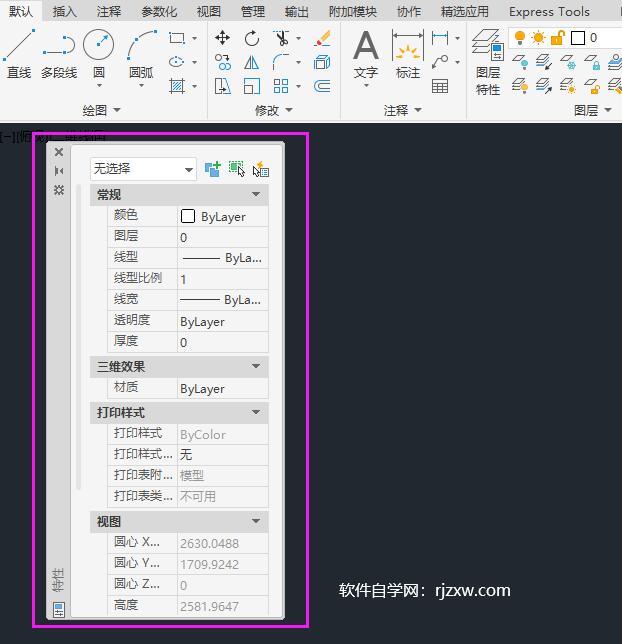The height and width of the screenshot is (644, 622).
Task: Click the layer color swatch in ribbon
Action: pyautogui.click(x=578, y=38)
